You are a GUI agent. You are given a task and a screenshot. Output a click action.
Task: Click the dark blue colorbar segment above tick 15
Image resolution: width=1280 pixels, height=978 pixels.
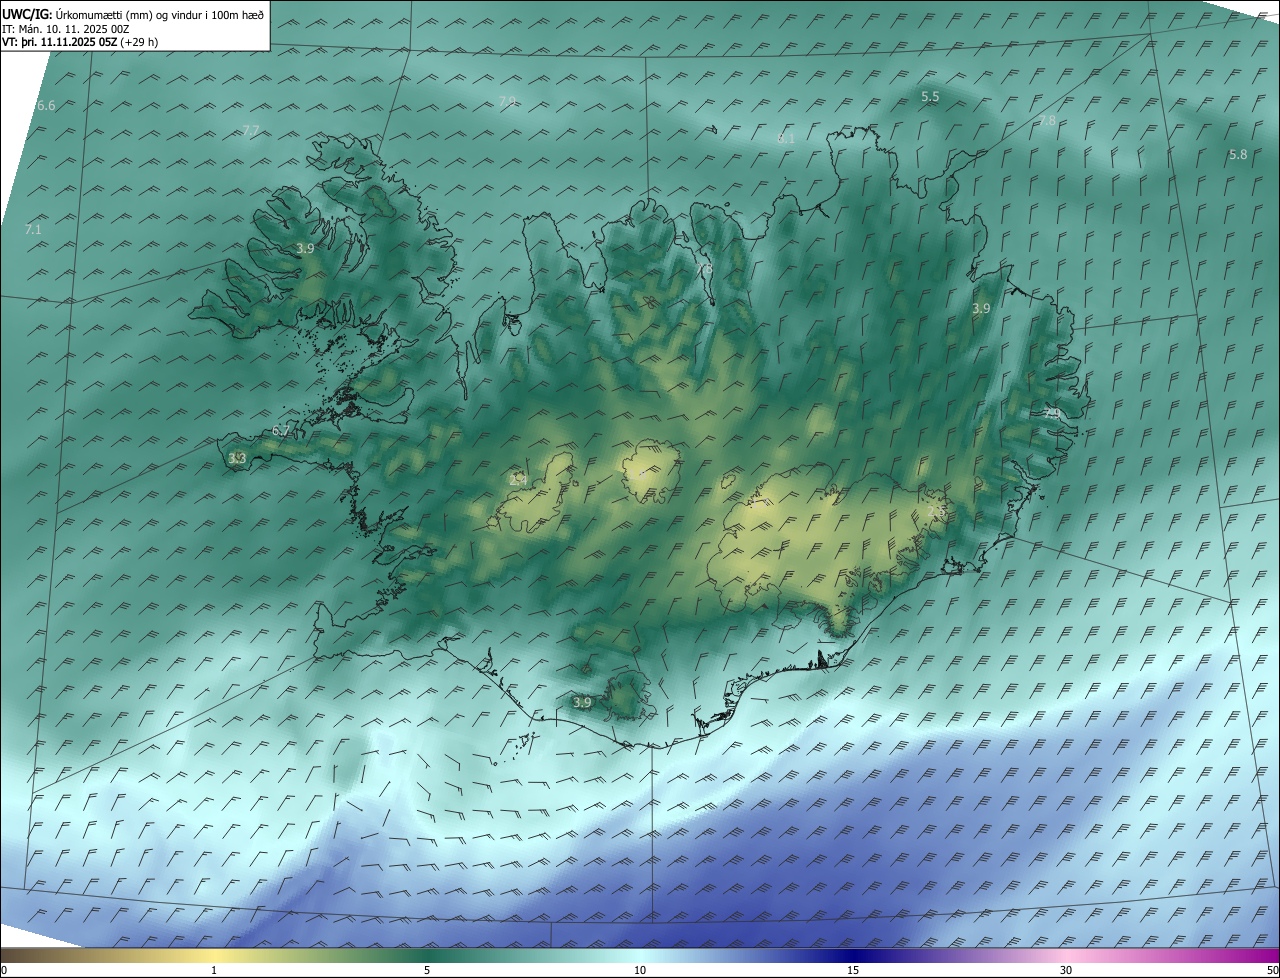[x=853, y=956]
